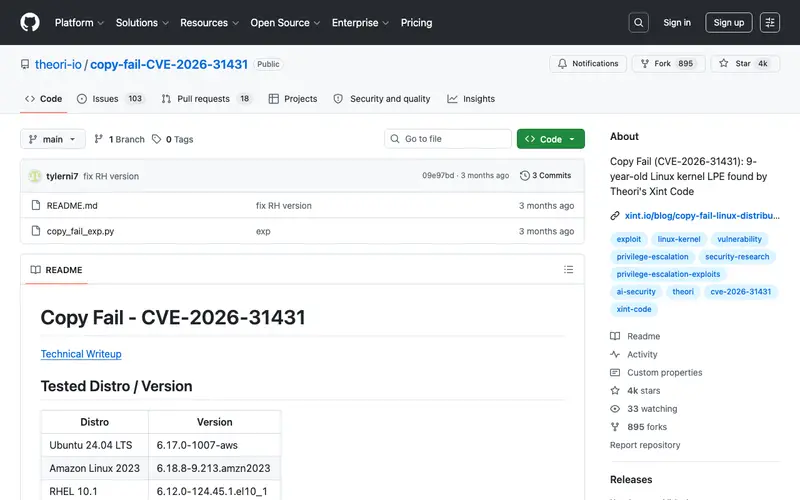The image size is (800, 500).
Task: Click file icon beside README.md
Action: pos(36,205)
